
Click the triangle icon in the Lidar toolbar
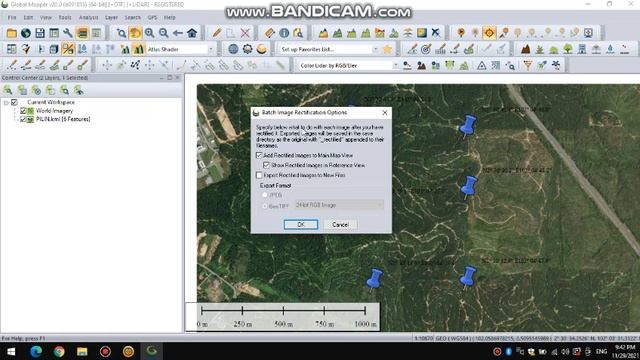[482, 65]
